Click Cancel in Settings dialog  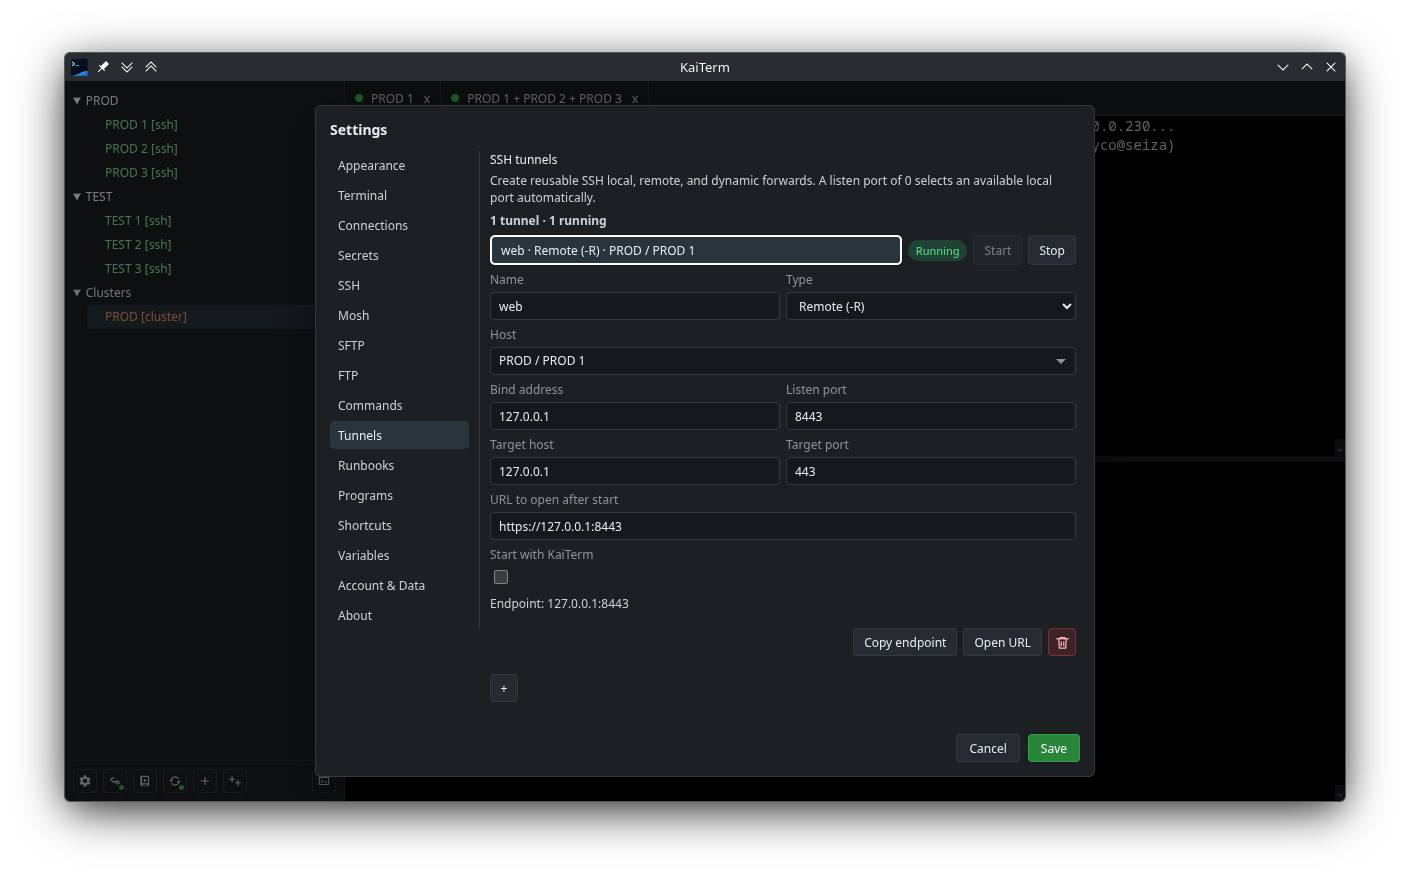click(988, 748)
